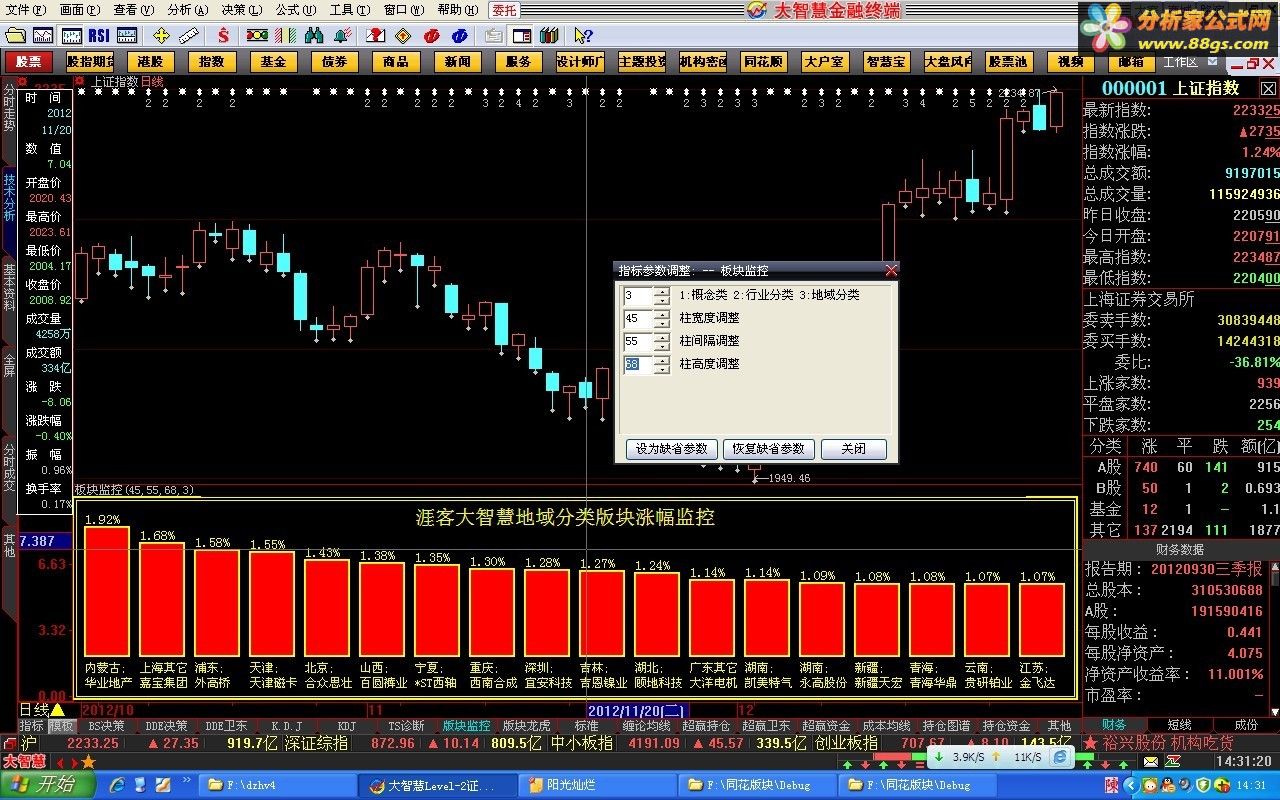
Task: Click the alarm bell alert icon
Action: [342, 35]
